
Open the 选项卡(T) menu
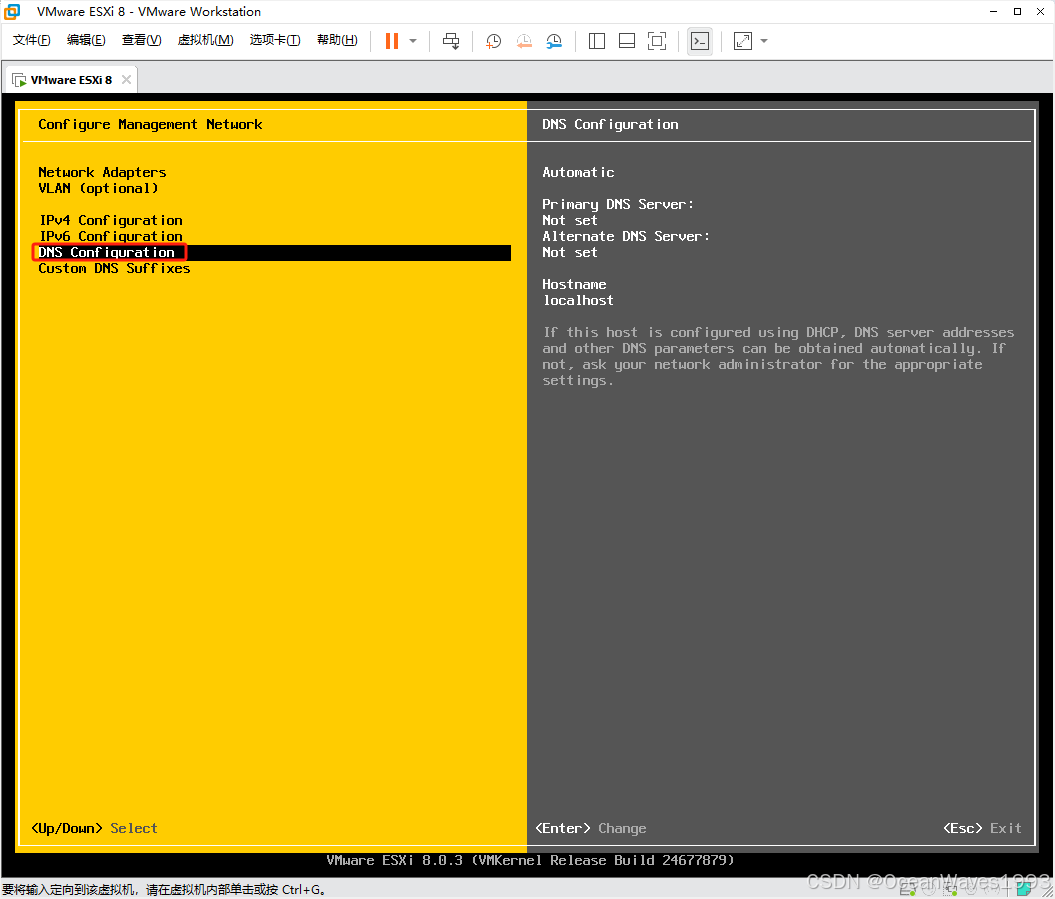pyautogui.click(x=275, y=40)
